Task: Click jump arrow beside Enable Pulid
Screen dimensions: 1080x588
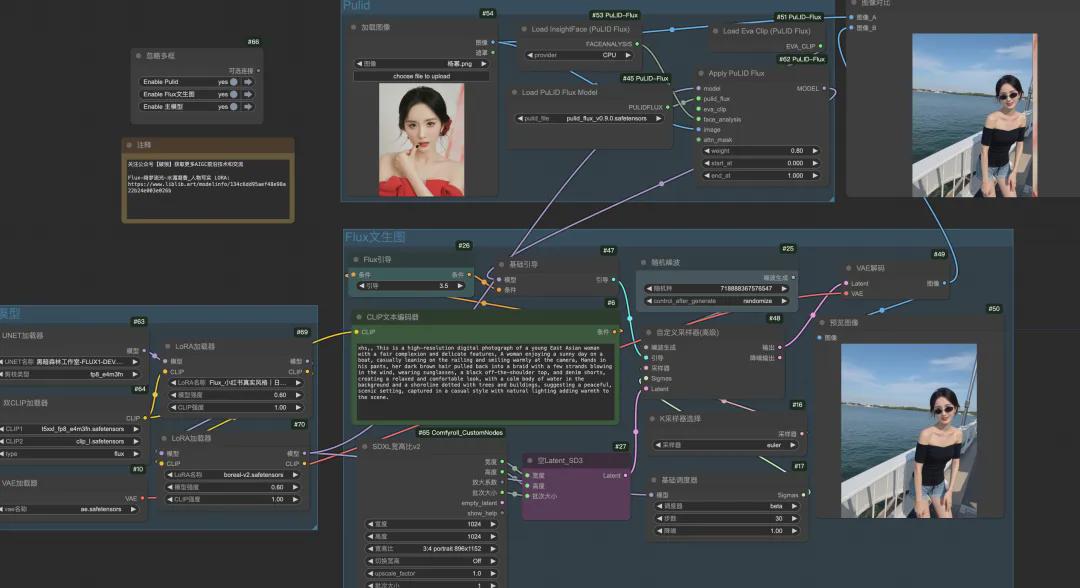Action: 247,81
